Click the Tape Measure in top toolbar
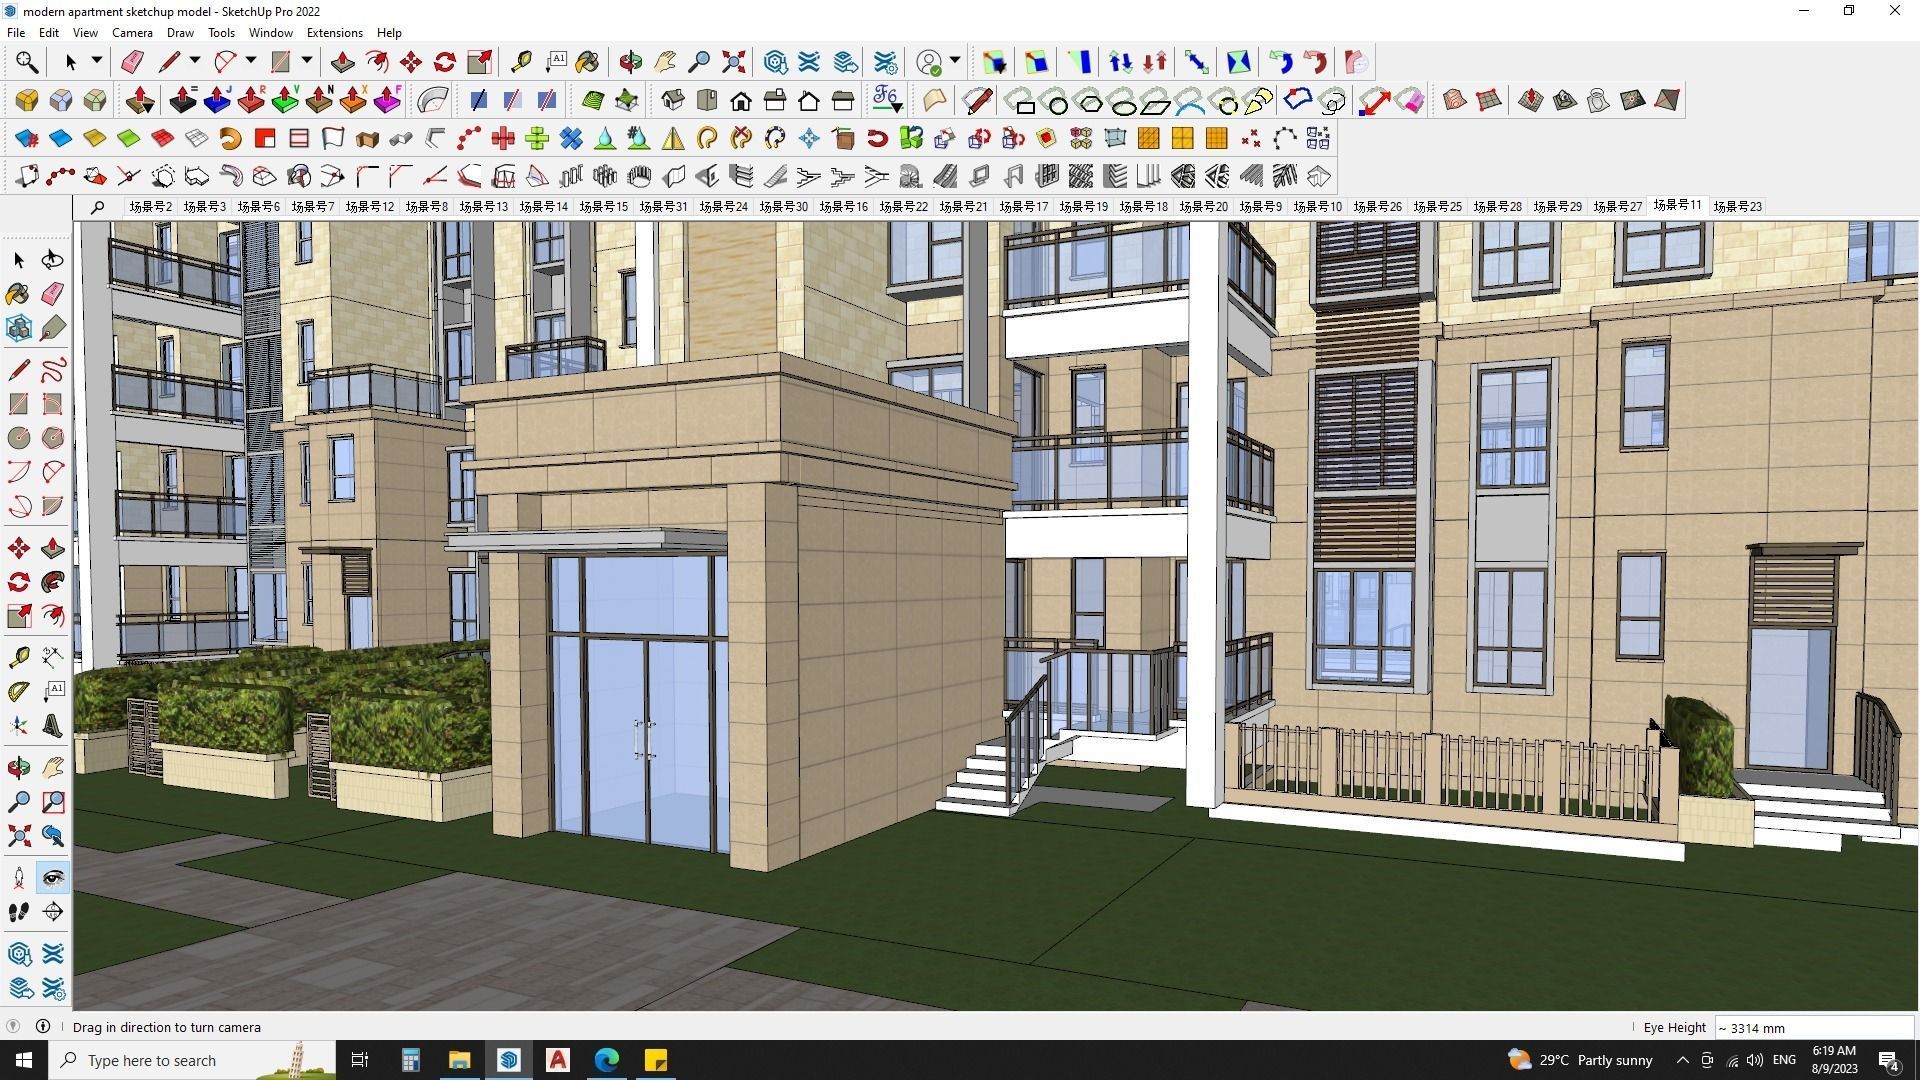The image size is (1920, 1080). coord(521,63)
